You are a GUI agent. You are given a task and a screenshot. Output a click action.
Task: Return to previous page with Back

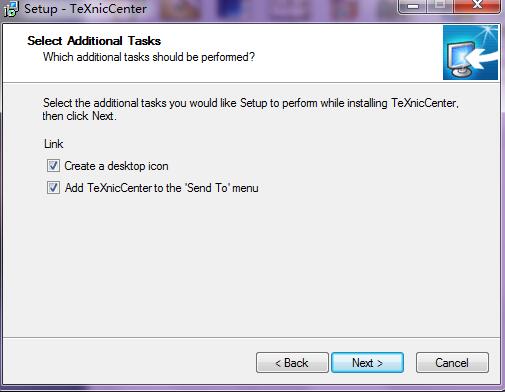tap(292, 363)
